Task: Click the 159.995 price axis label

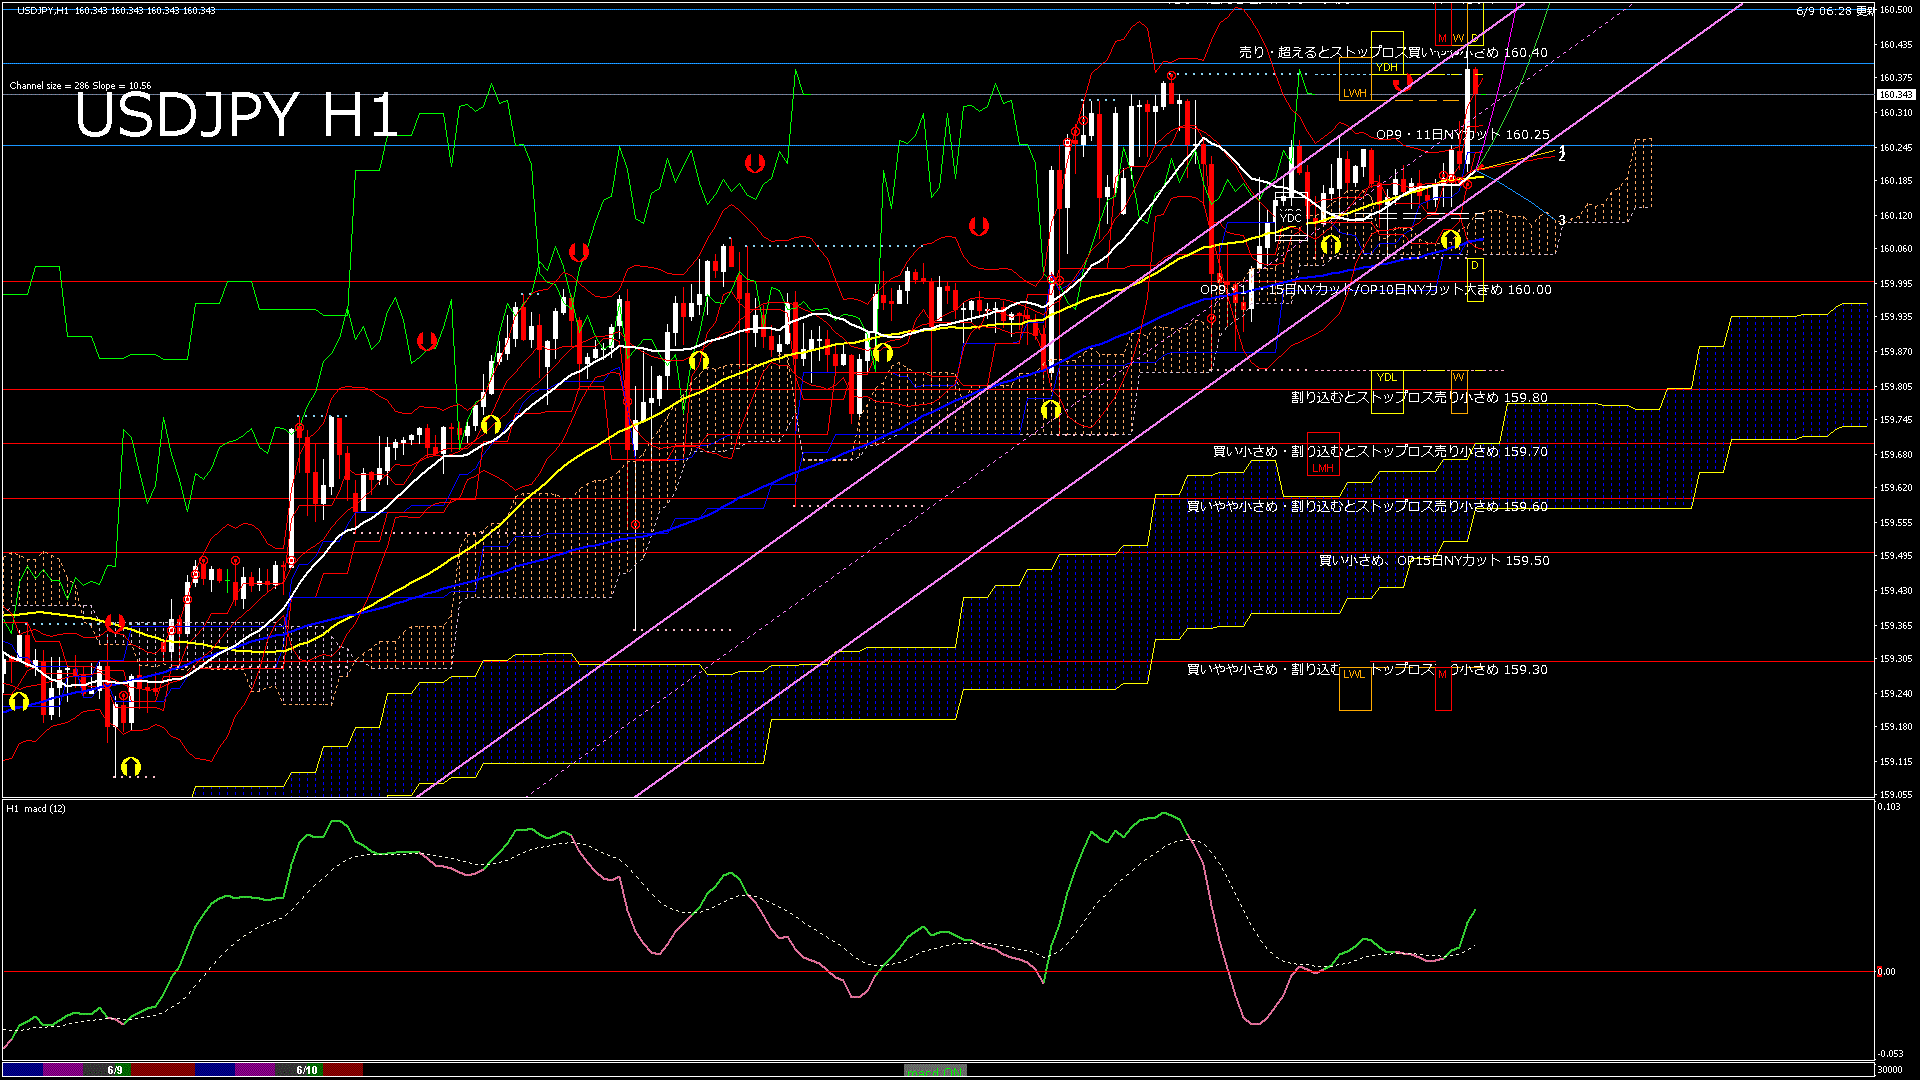Action: pyautogui.click(x=1896, y=283)
